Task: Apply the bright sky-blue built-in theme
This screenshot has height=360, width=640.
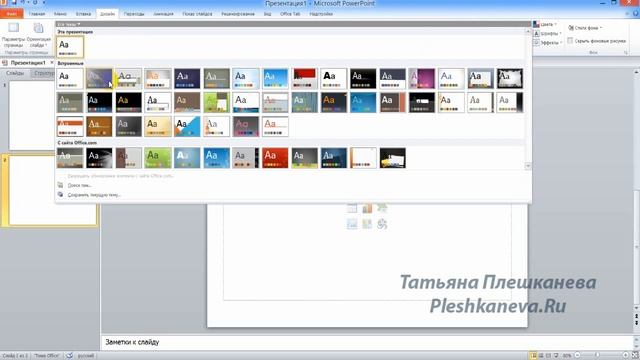Action: point(275,78)
